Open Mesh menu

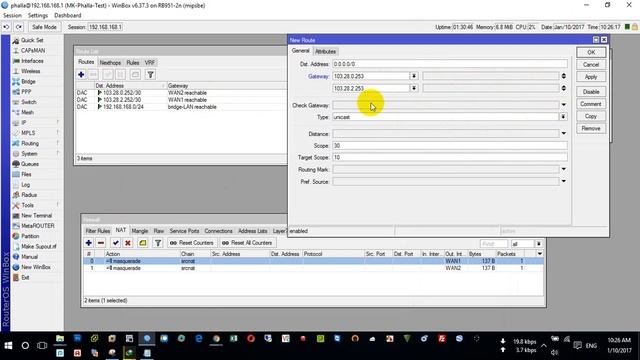pos(27,112)
